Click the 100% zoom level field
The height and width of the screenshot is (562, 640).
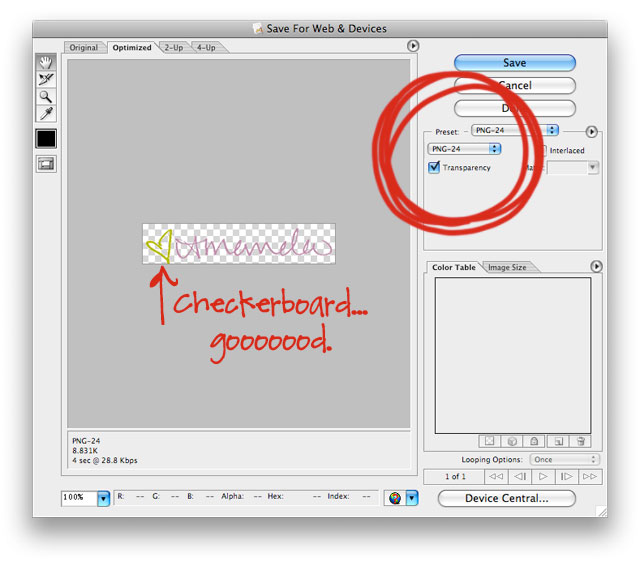(79, 498)
